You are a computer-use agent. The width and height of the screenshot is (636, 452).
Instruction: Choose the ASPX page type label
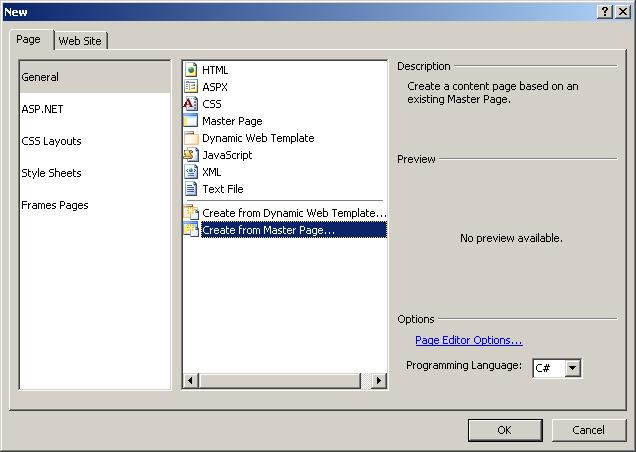[x=215, y=87]
